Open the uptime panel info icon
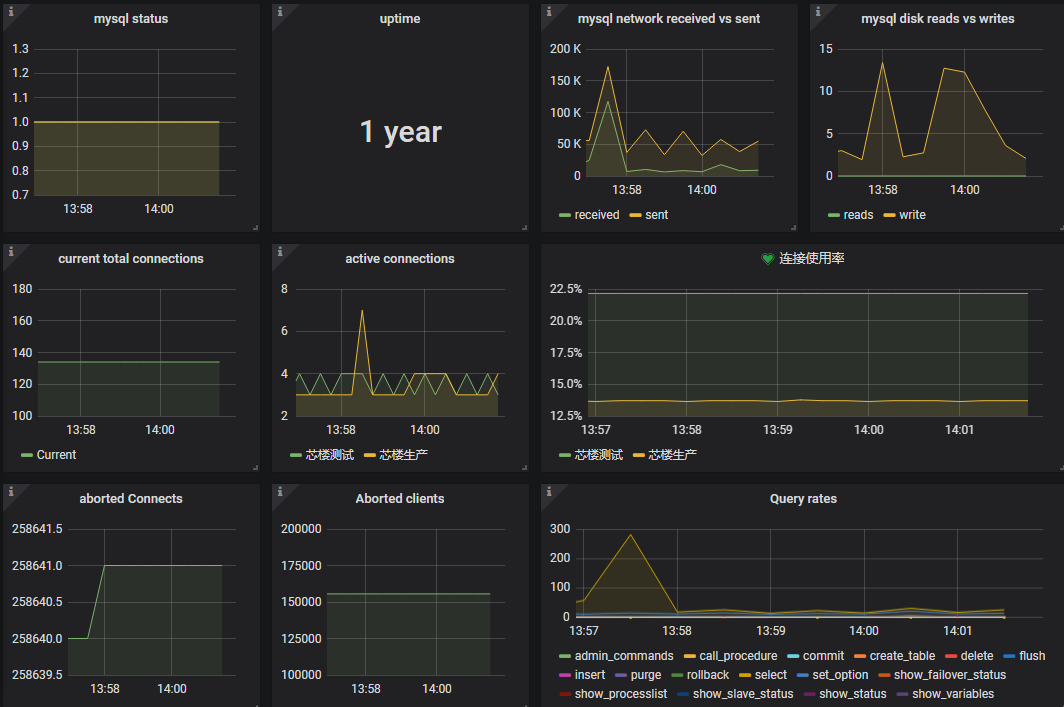Screen dimensions: 1064x707 tap(280, 12)
